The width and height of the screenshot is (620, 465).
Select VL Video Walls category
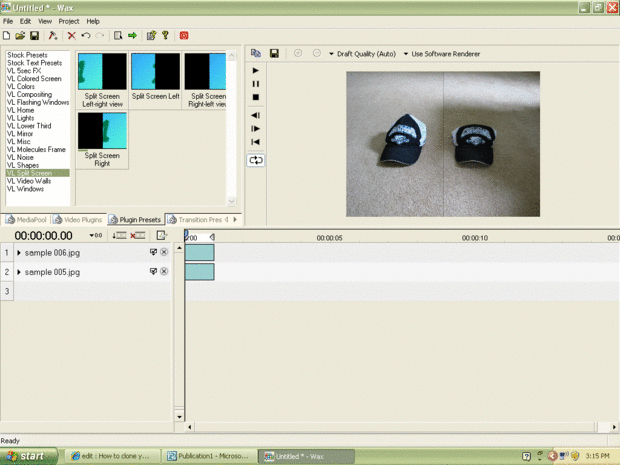pyautogui.click(x=29, y=181)
